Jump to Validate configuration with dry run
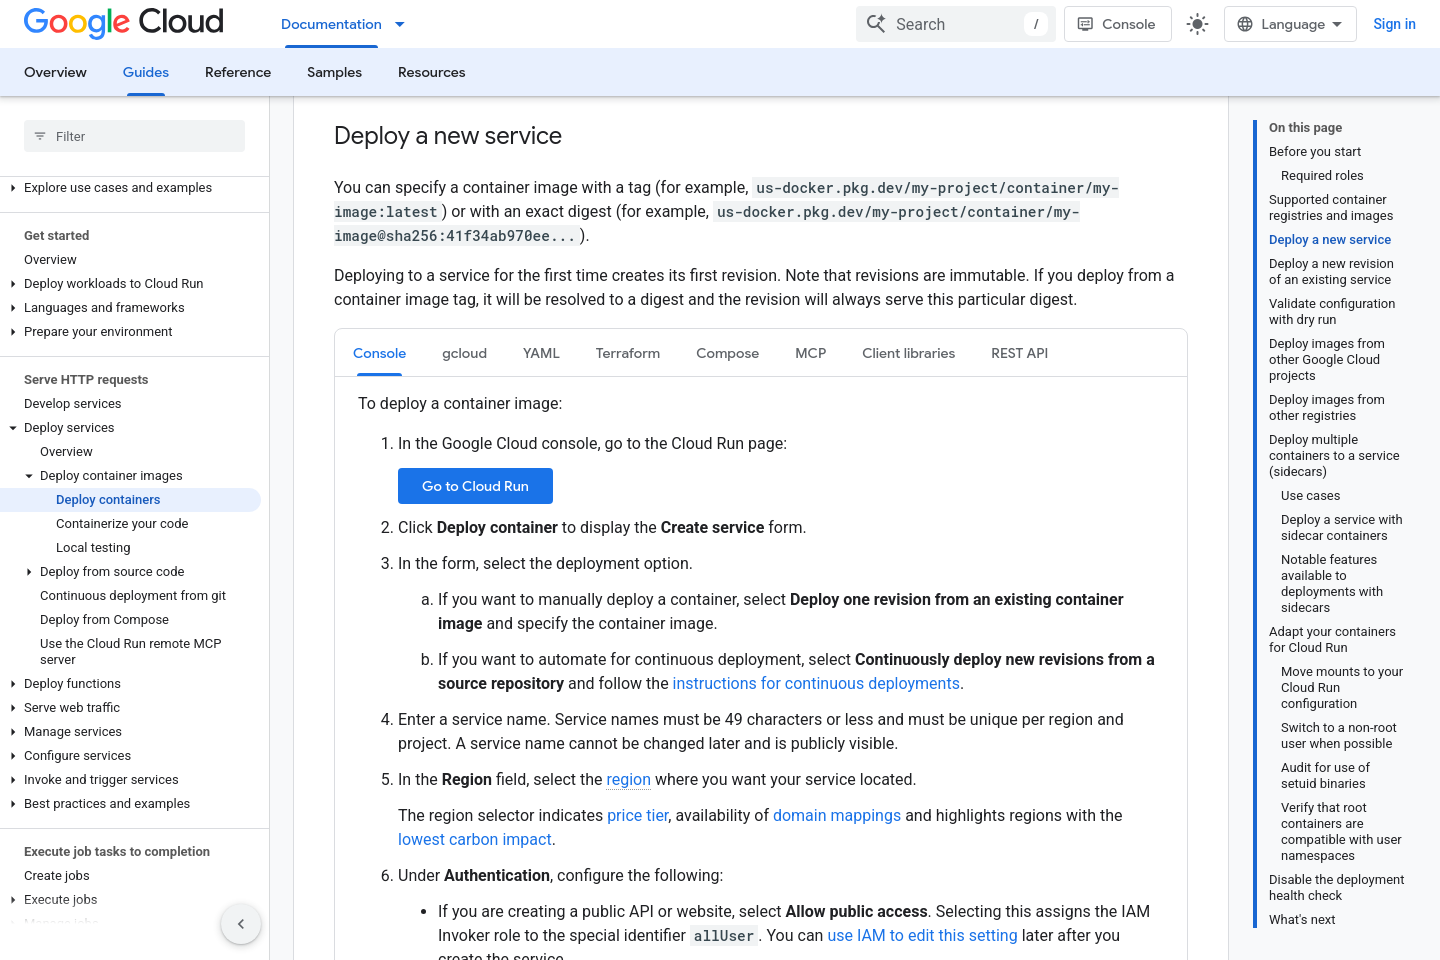This screenshot has height=960, width=1440. click(x=1332, y=312)
